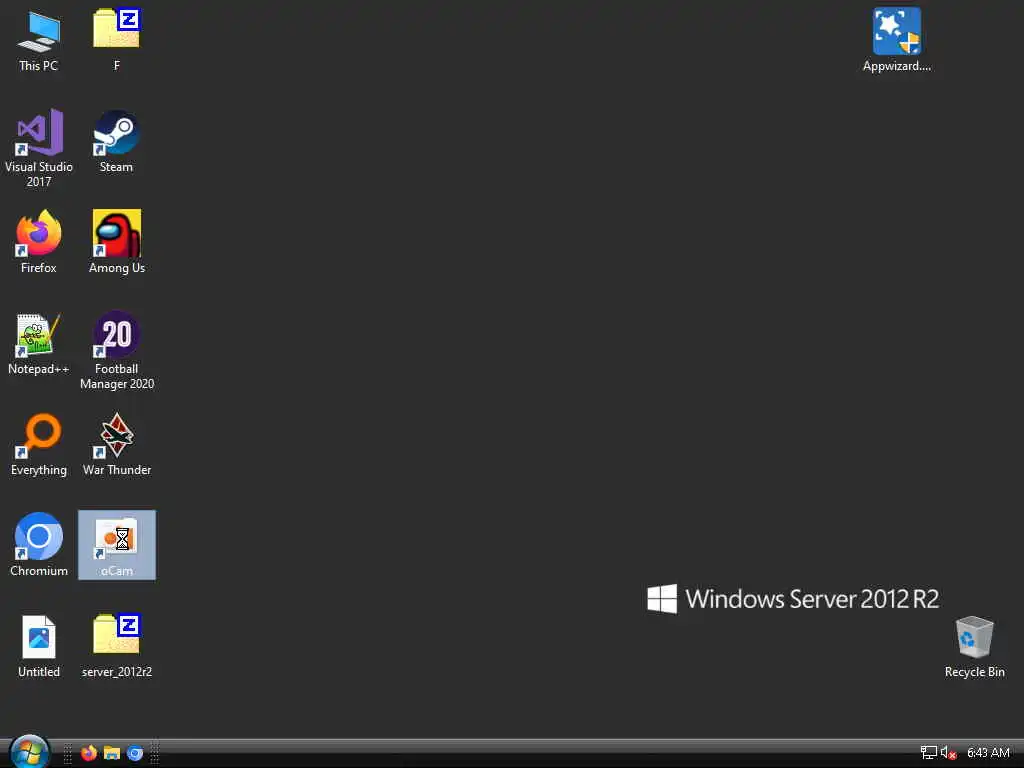Select the War Thunder shortcut
Image resolution: width=1024 pixels, height=768 pixels.
point(117,444)
